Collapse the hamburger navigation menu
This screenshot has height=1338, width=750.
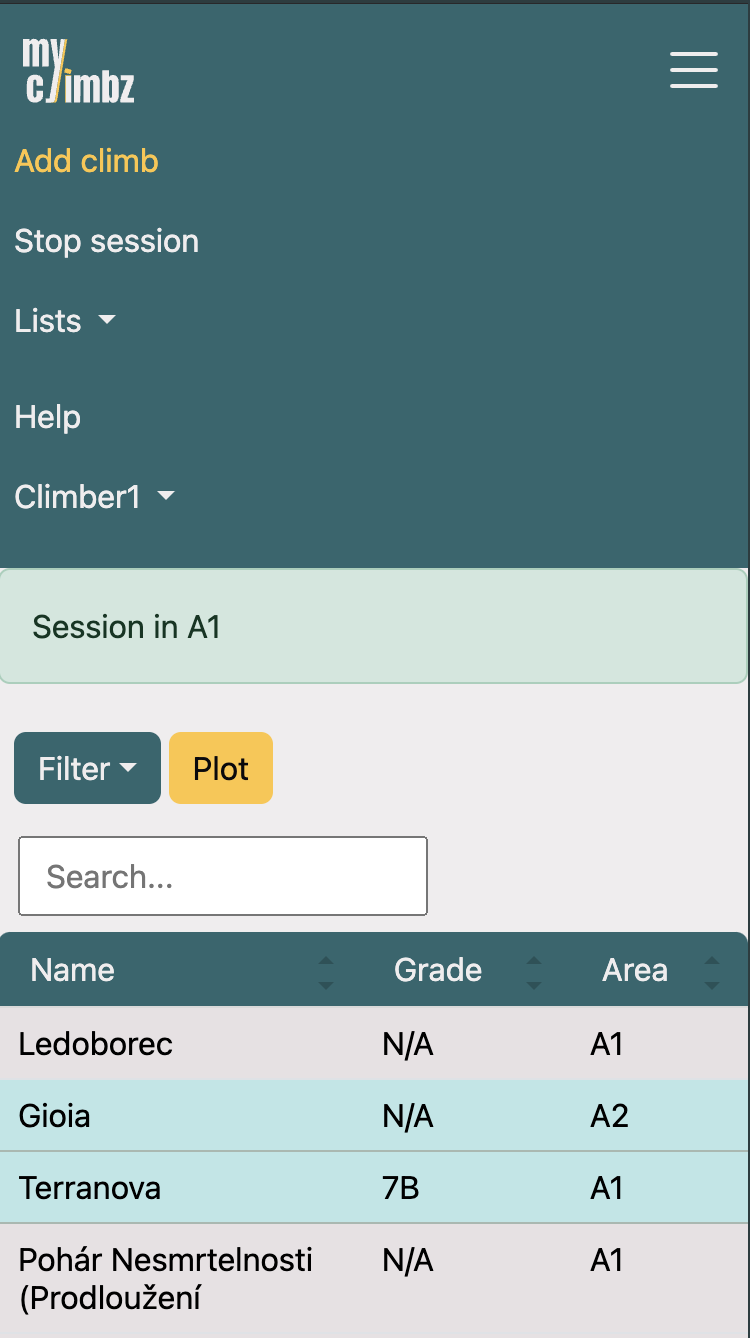coord(693,70)
